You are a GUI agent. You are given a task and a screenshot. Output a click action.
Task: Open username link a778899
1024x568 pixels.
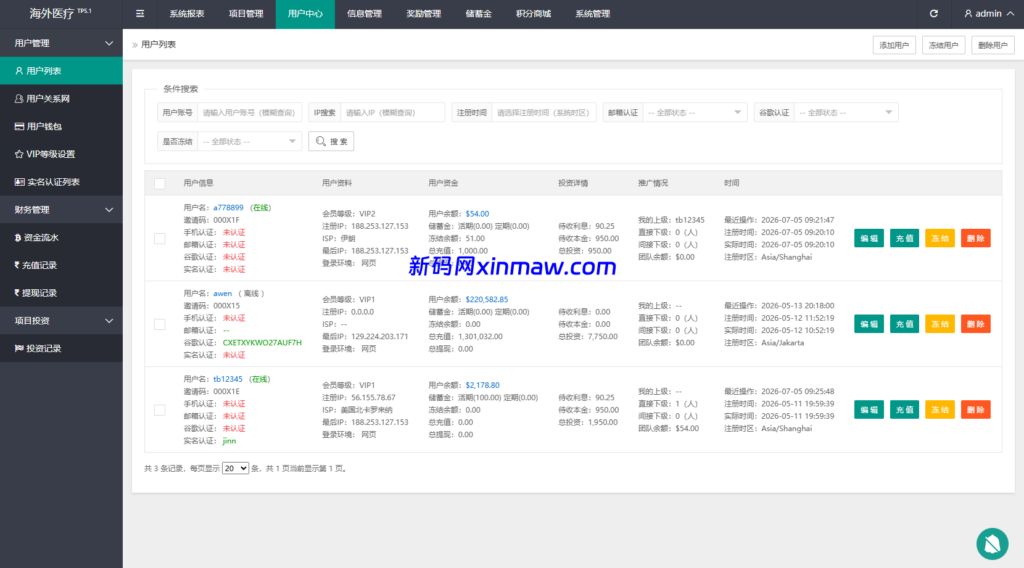[x=228, y=208]
